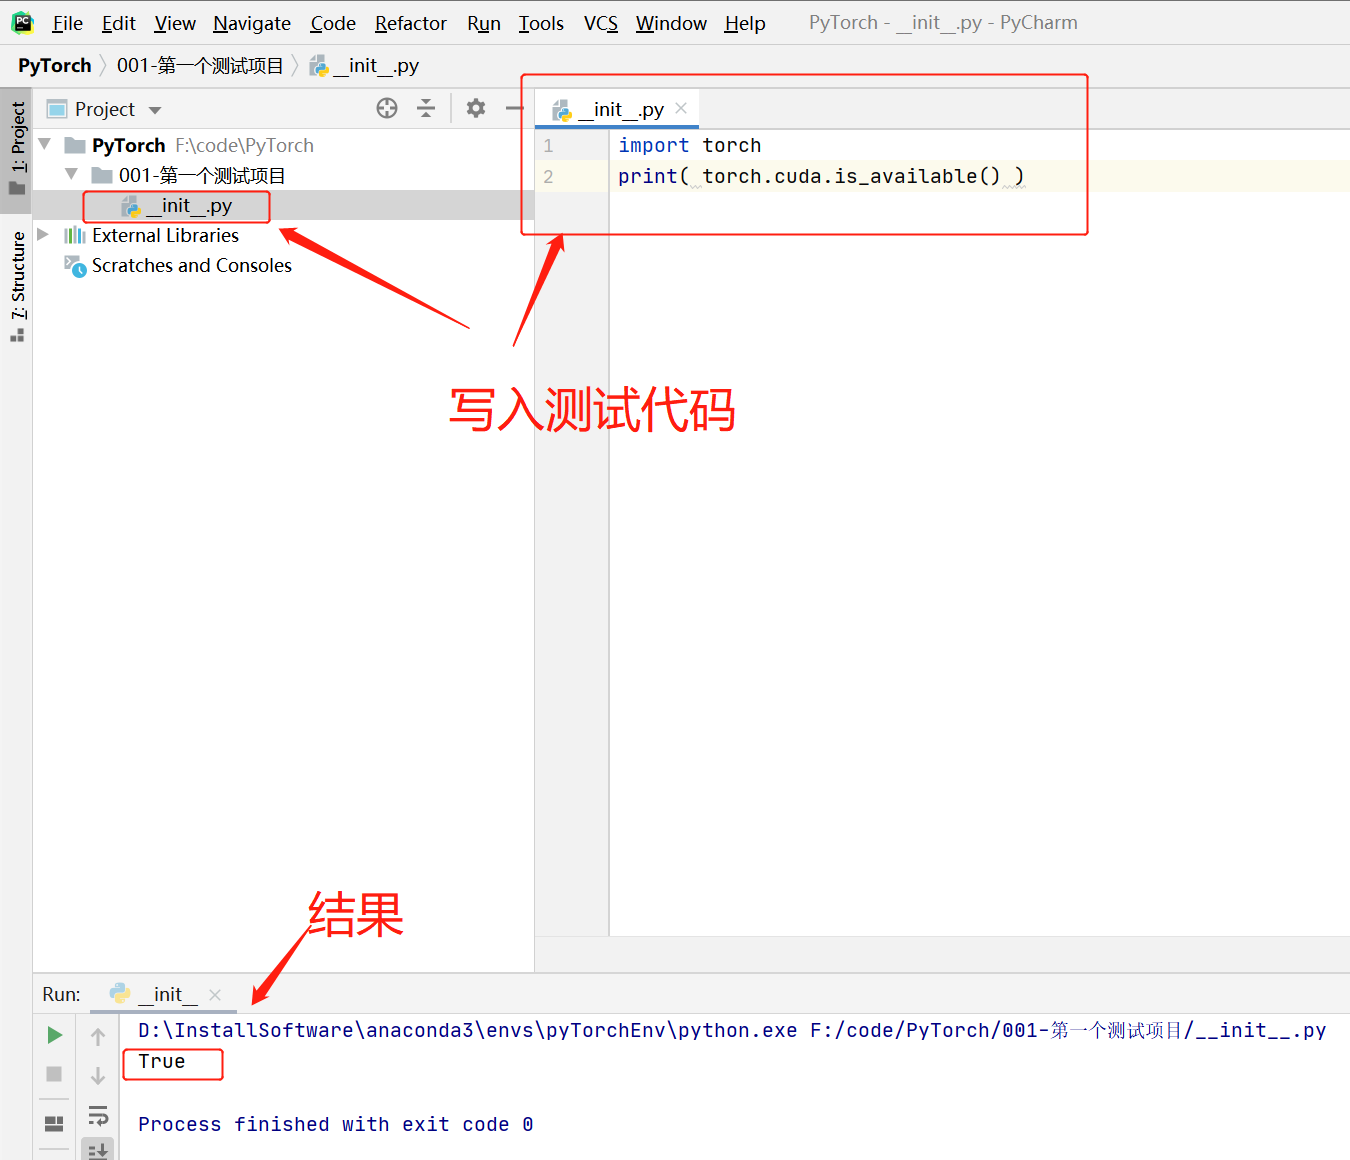Open the VCS menu

tap(601, 23)
